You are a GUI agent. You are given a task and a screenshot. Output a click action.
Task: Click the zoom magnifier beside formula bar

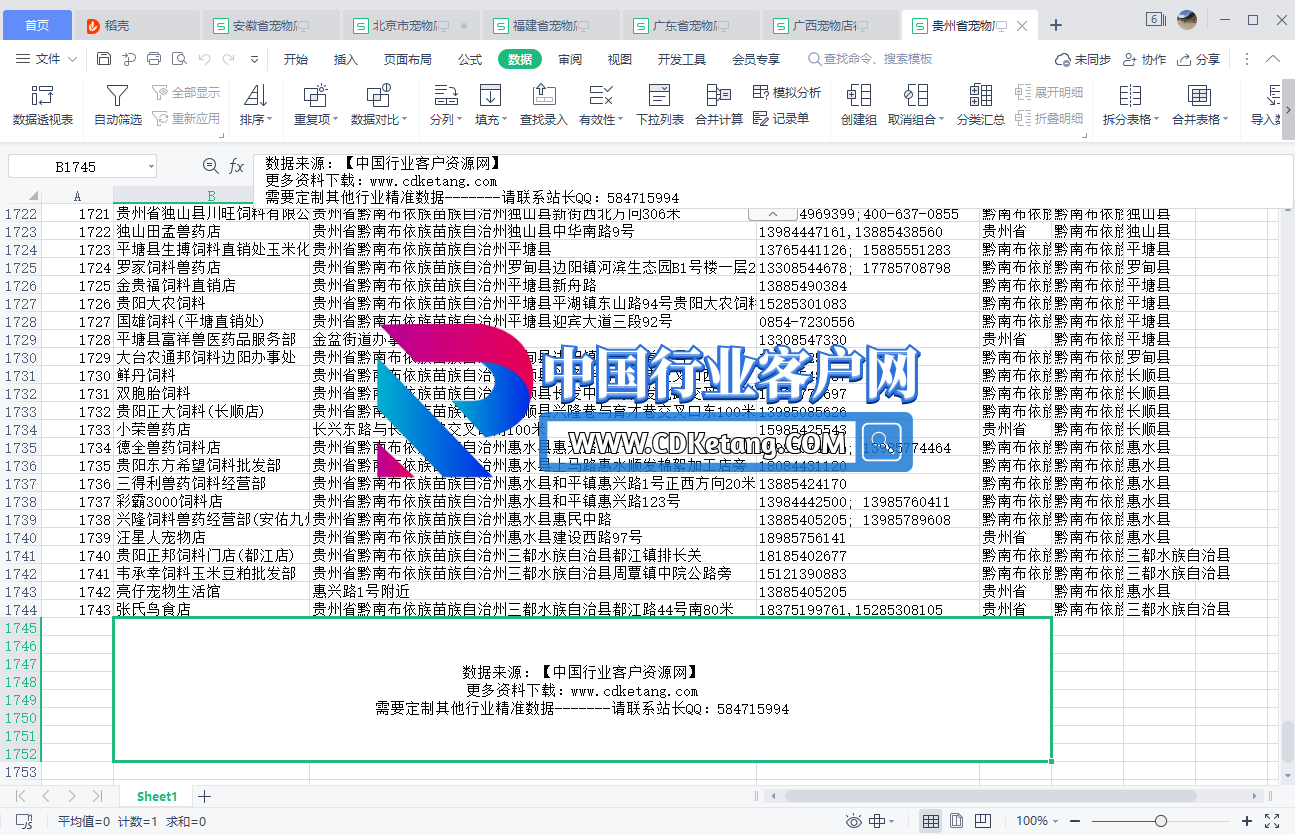point(210,166)
